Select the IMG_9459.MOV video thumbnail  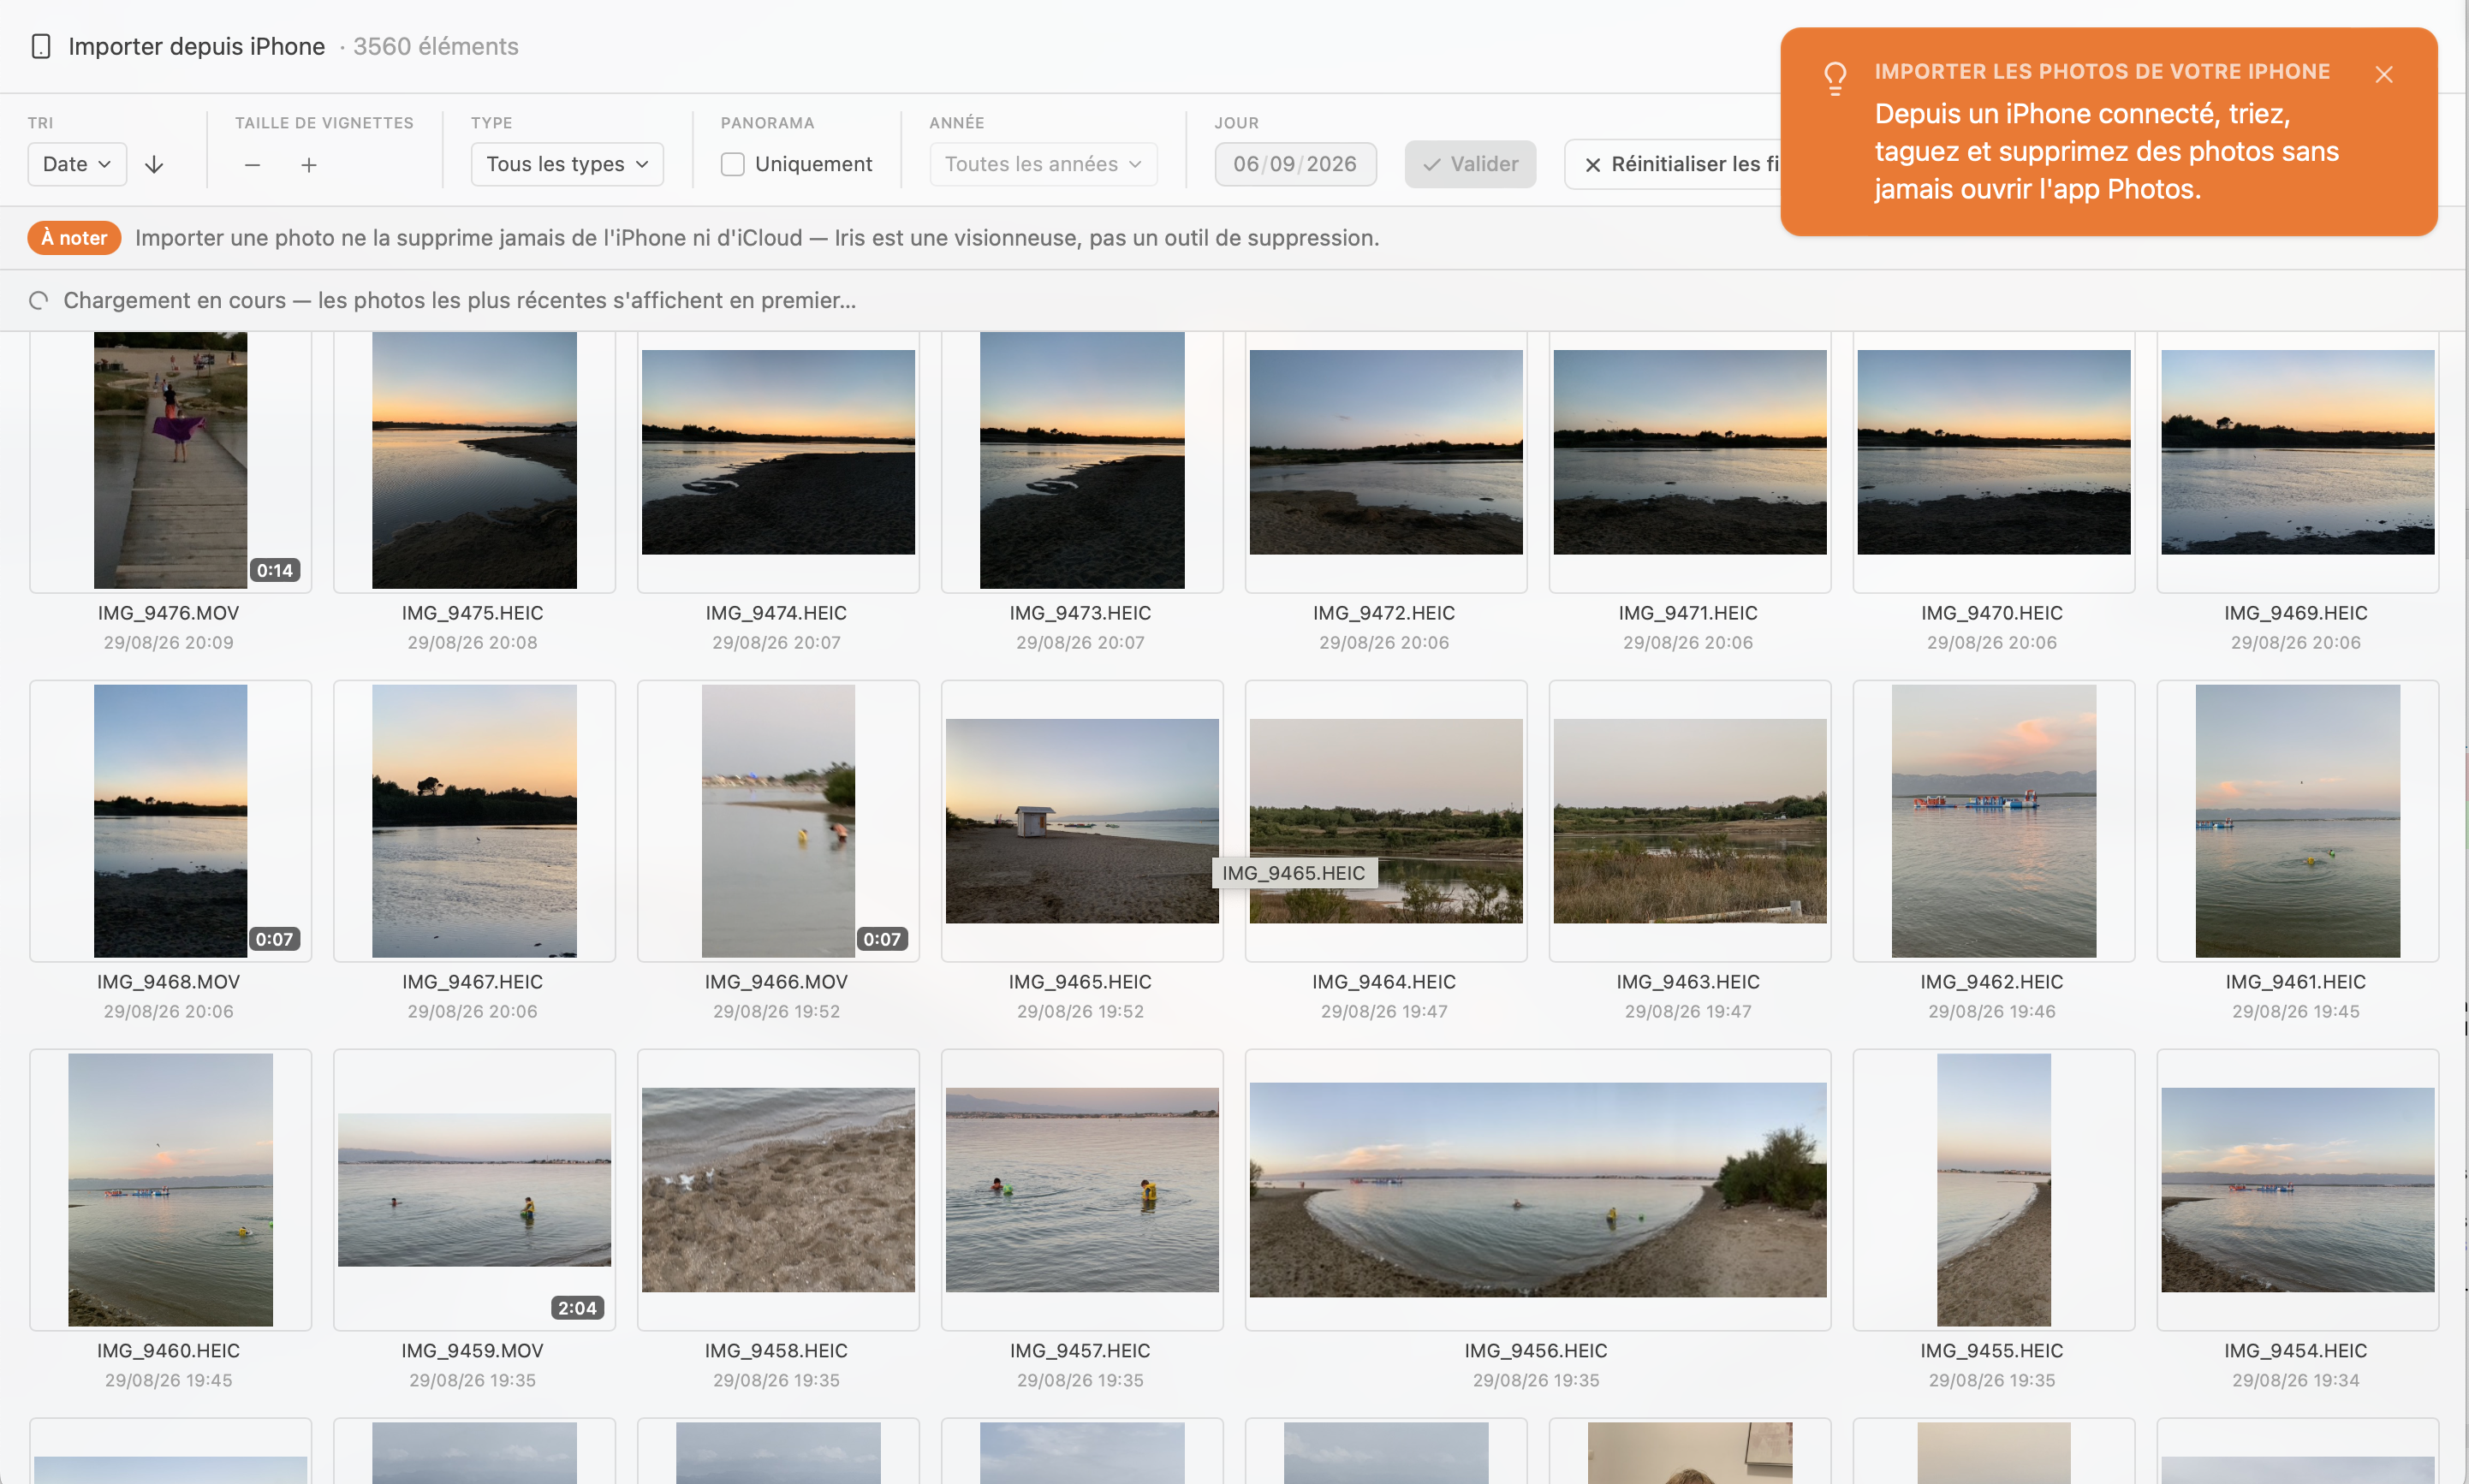coord(474,1190)
